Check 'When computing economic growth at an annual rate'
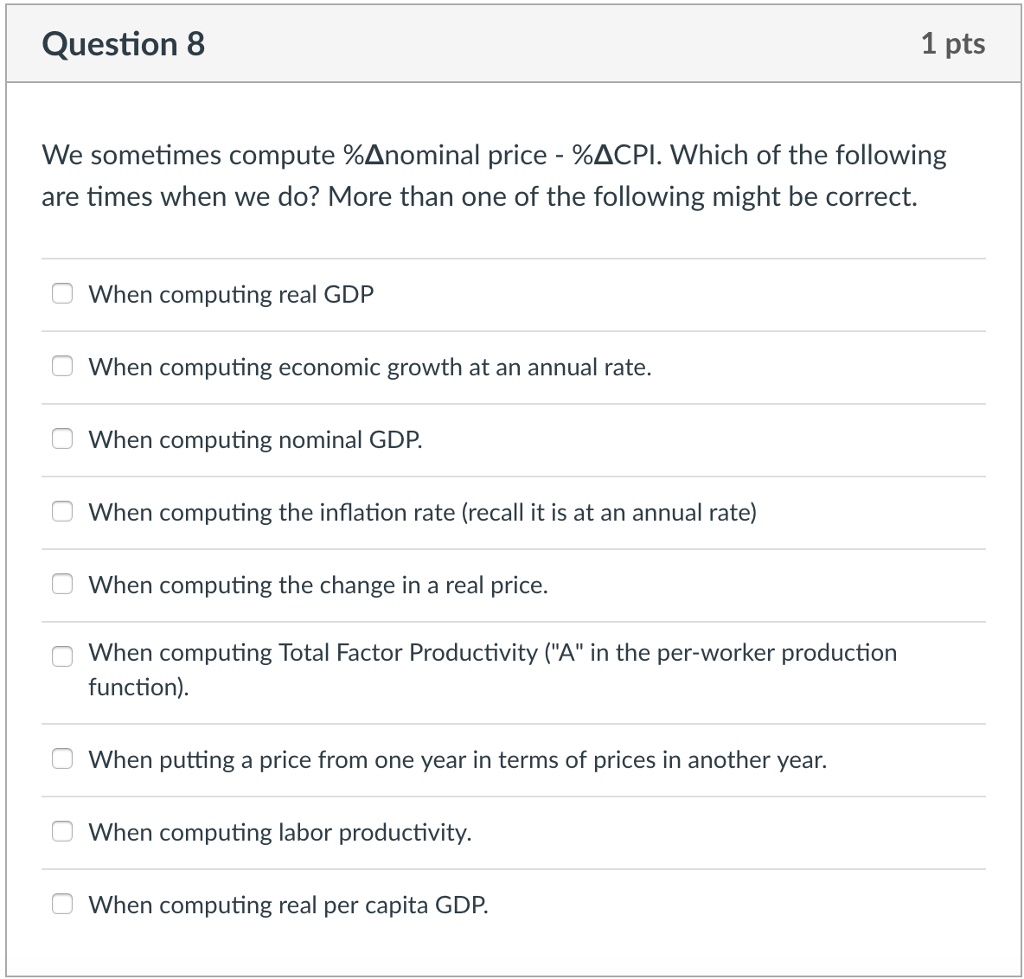The width and height of the screenshot is (1024, 979). coord(62,365)
